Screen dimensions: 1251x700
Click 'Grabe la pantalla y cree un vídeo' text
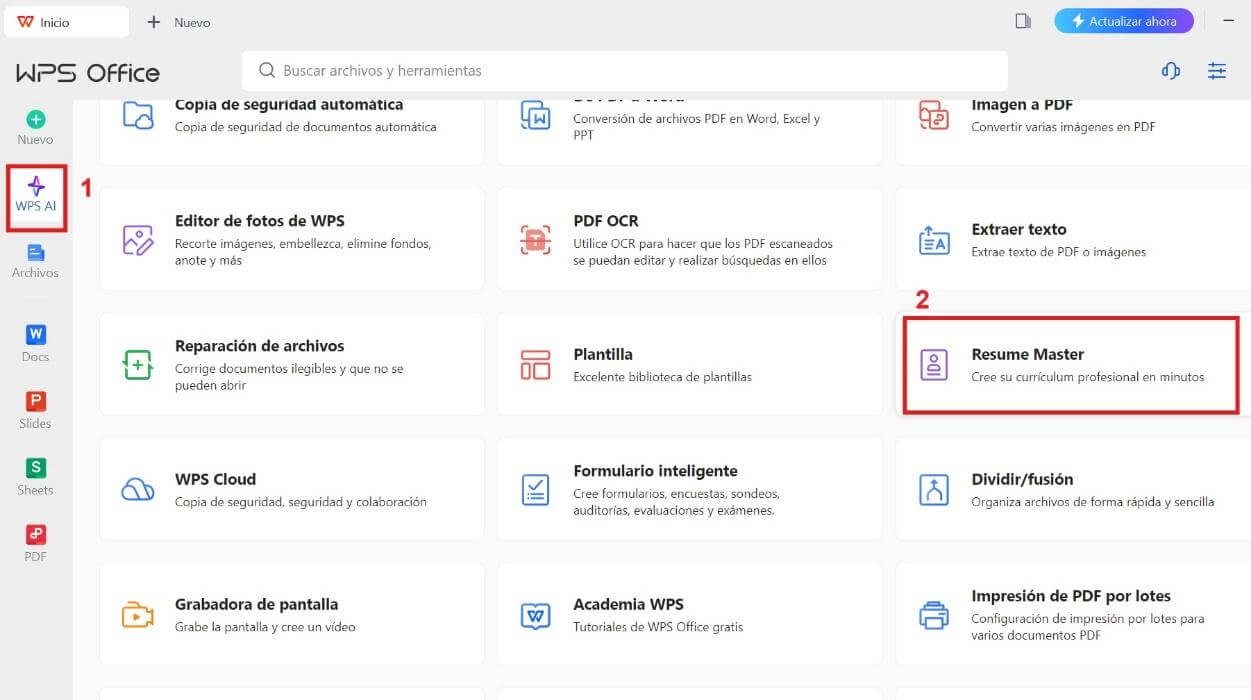(265, 627)
